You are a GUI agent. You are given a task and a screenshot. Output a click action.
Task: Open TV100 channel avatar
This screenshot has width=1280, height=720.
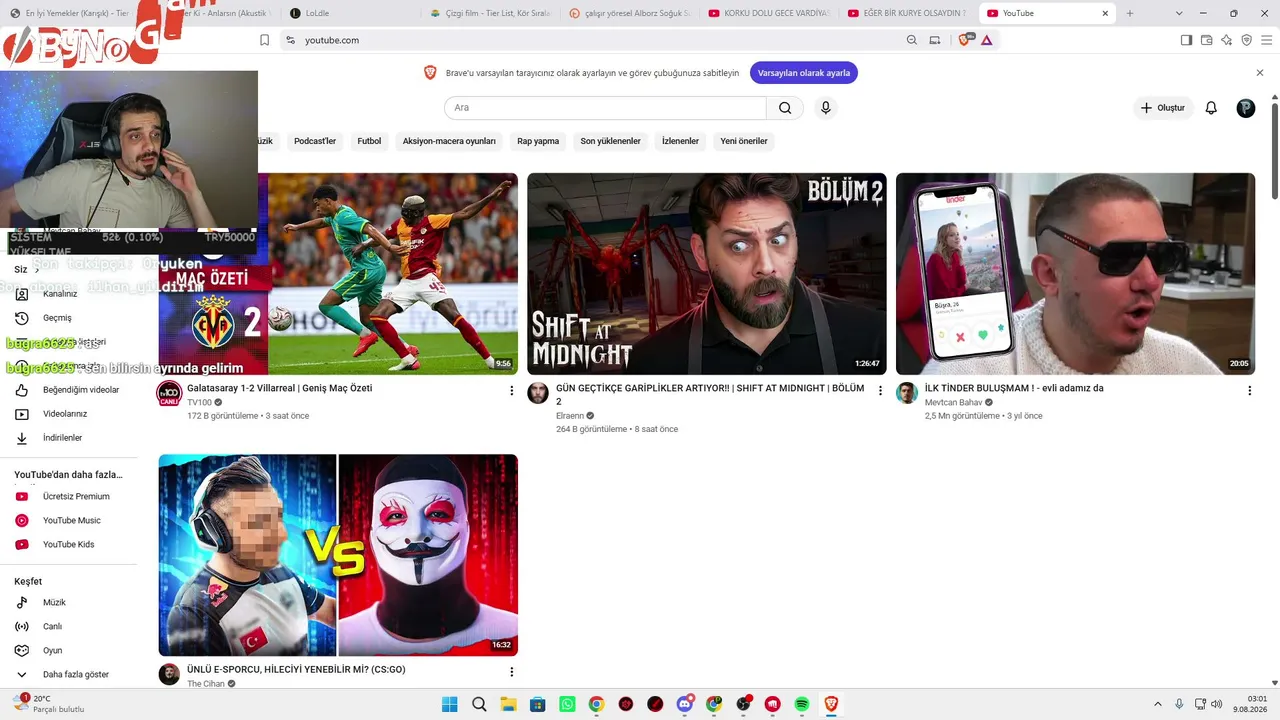click(x=169, y=393)
